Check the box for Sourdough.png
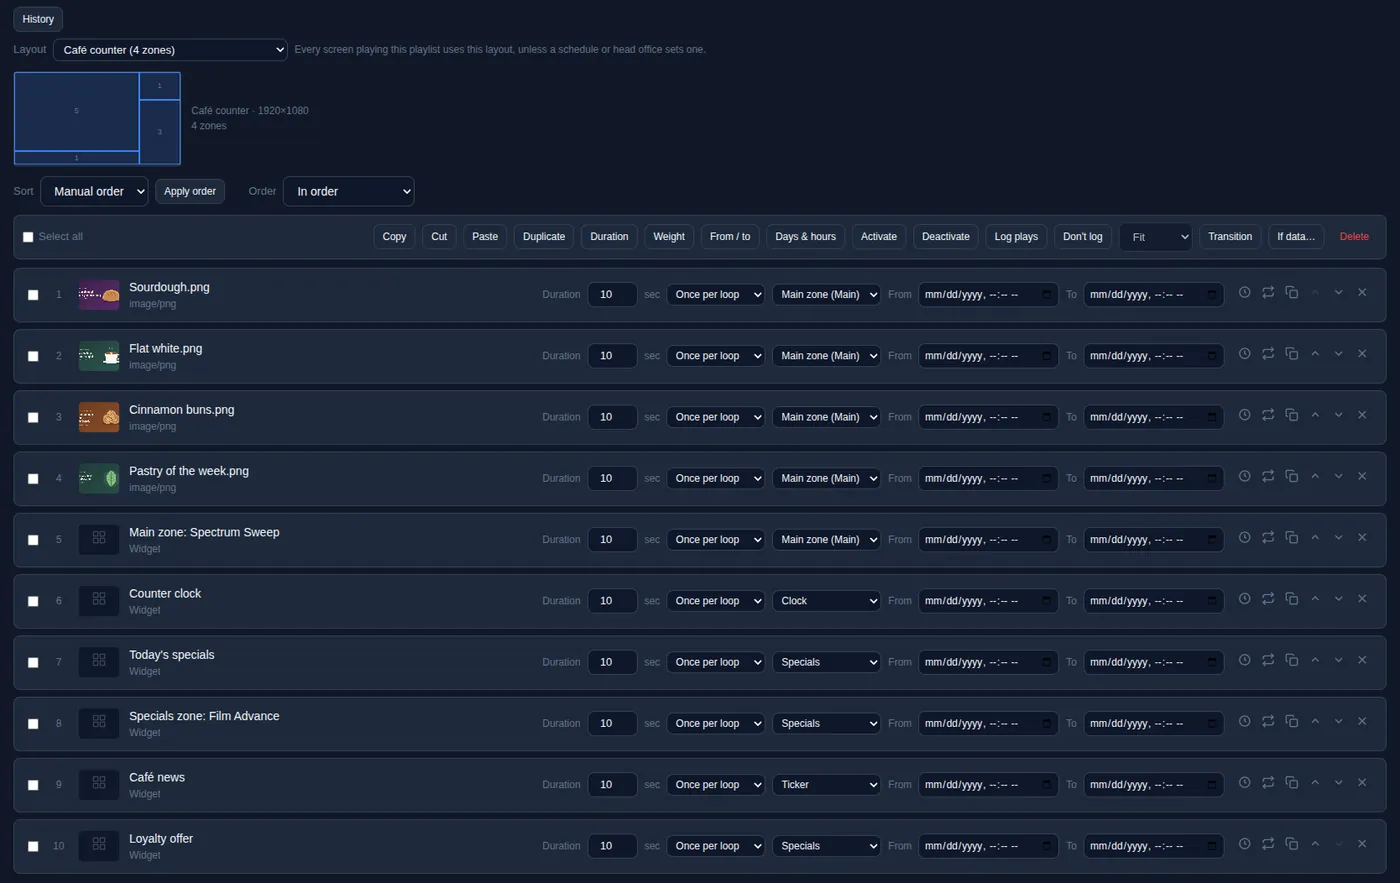The height and width of the screenshot is (883, 1400). tap(33, 295)
